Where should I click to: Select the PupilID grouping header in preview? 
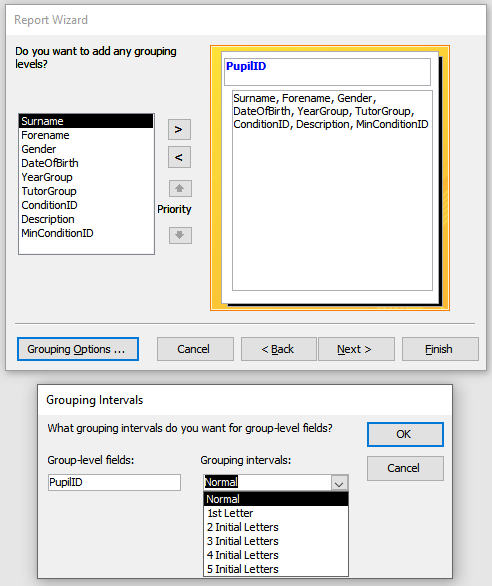(327, 72)
